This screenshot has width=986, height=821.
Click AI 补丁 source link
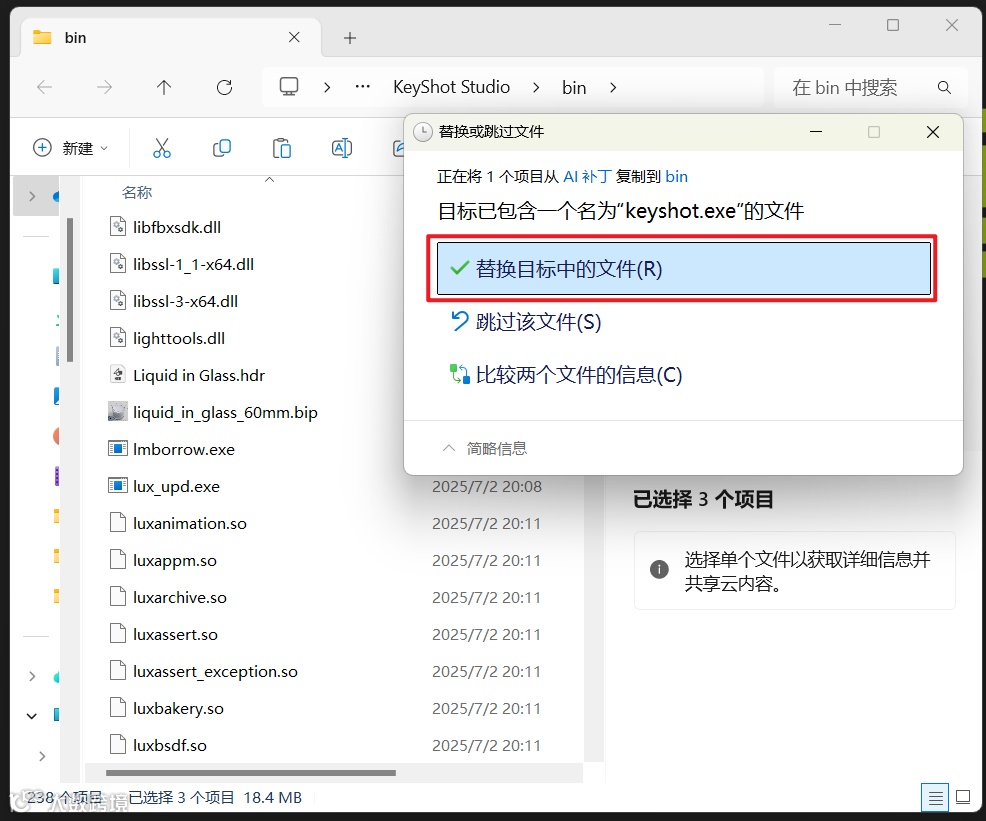click(x=587, y=177)
